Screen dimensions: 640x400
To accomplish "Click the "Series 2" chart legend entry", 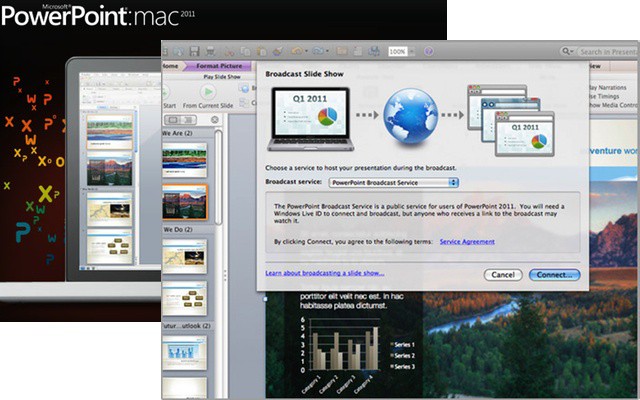I will (403, 356).
